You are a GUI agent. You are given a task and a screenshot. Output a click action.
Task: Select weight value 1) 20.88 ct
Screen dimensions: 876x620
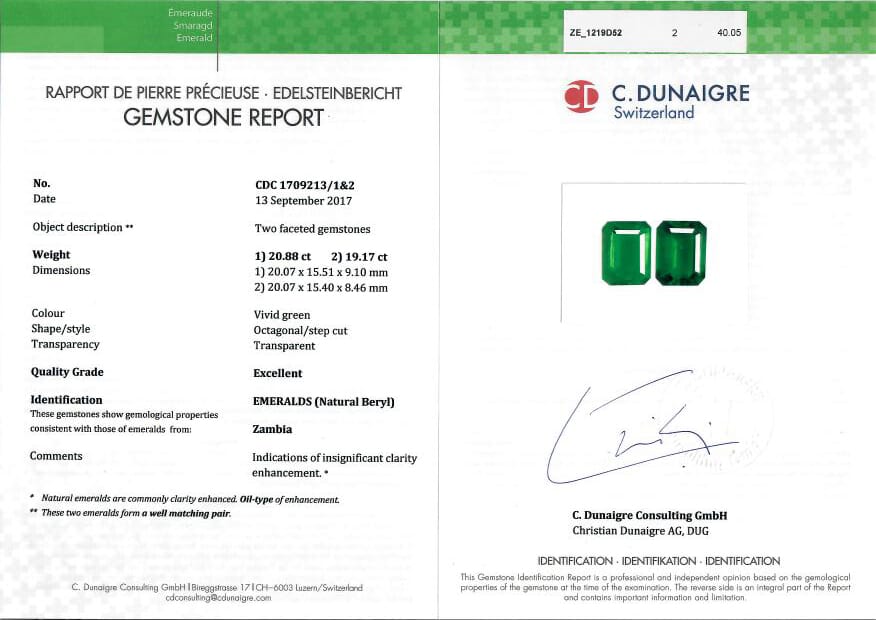(283, 256)
